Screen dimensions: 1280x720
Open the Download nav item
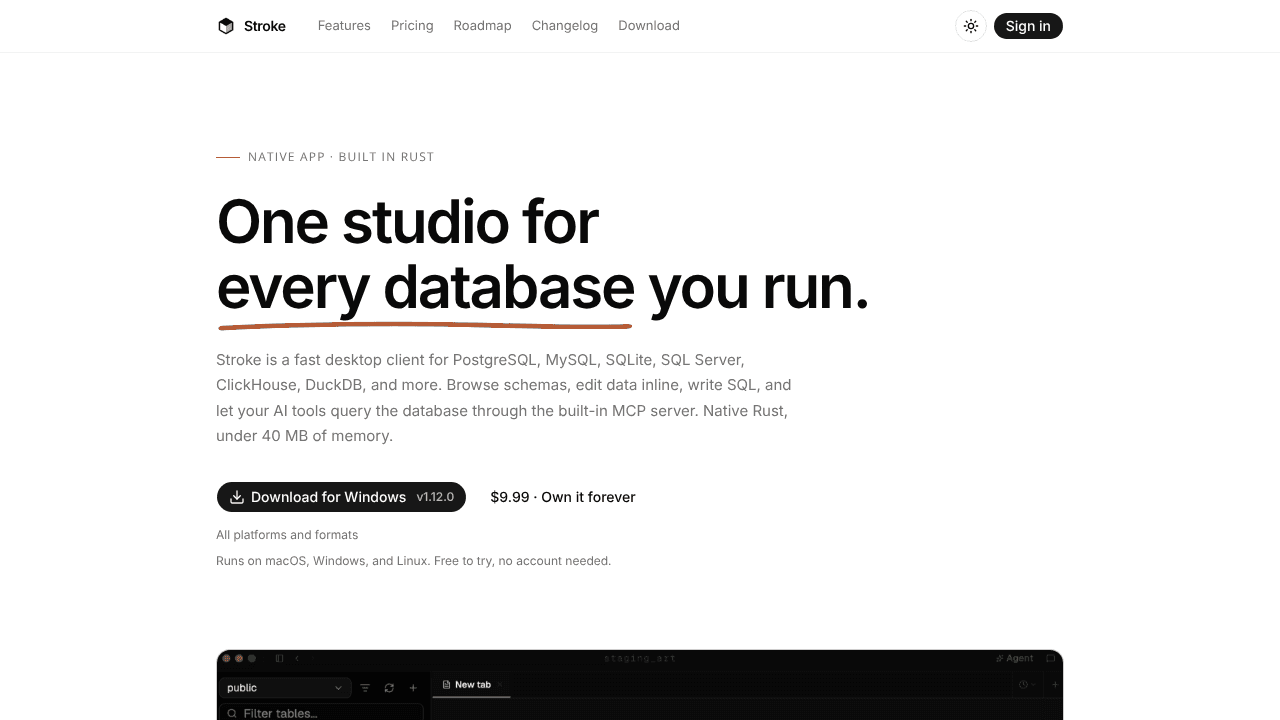click(x=649, y=26)
